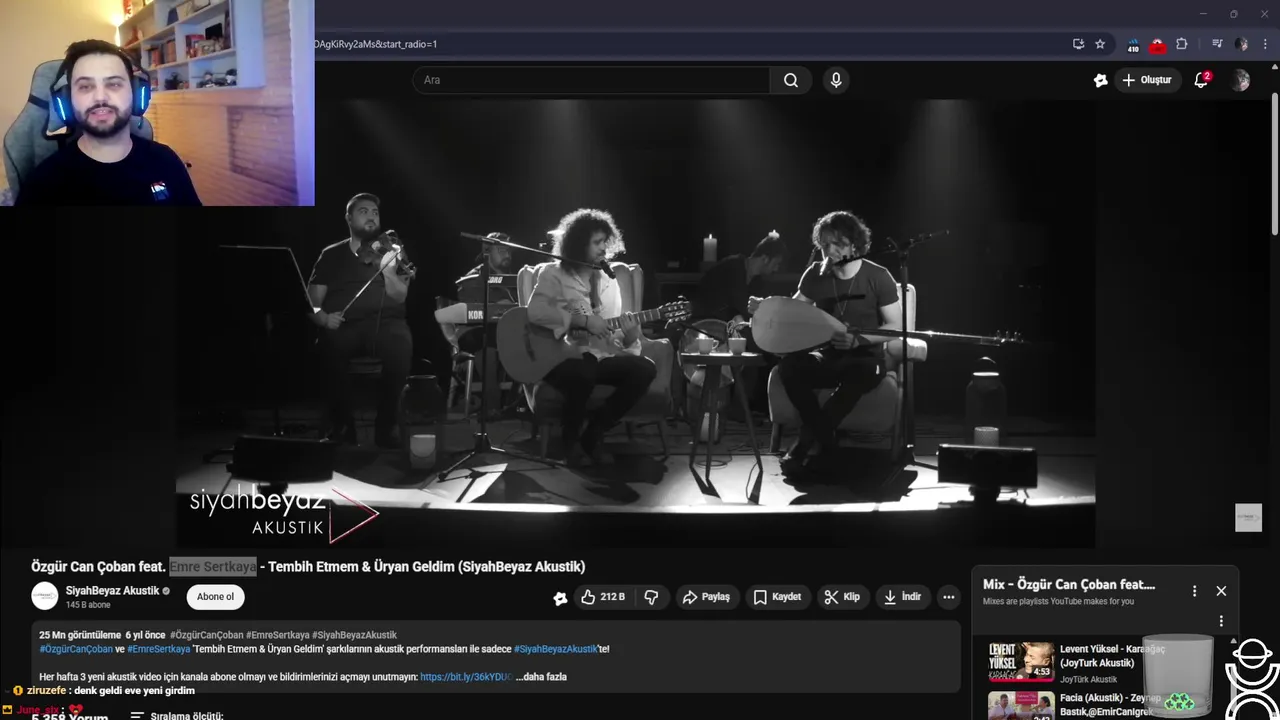
Task: Open Levent Yüksel Karaağaç thumbnail
Action: coord(1021,662)
